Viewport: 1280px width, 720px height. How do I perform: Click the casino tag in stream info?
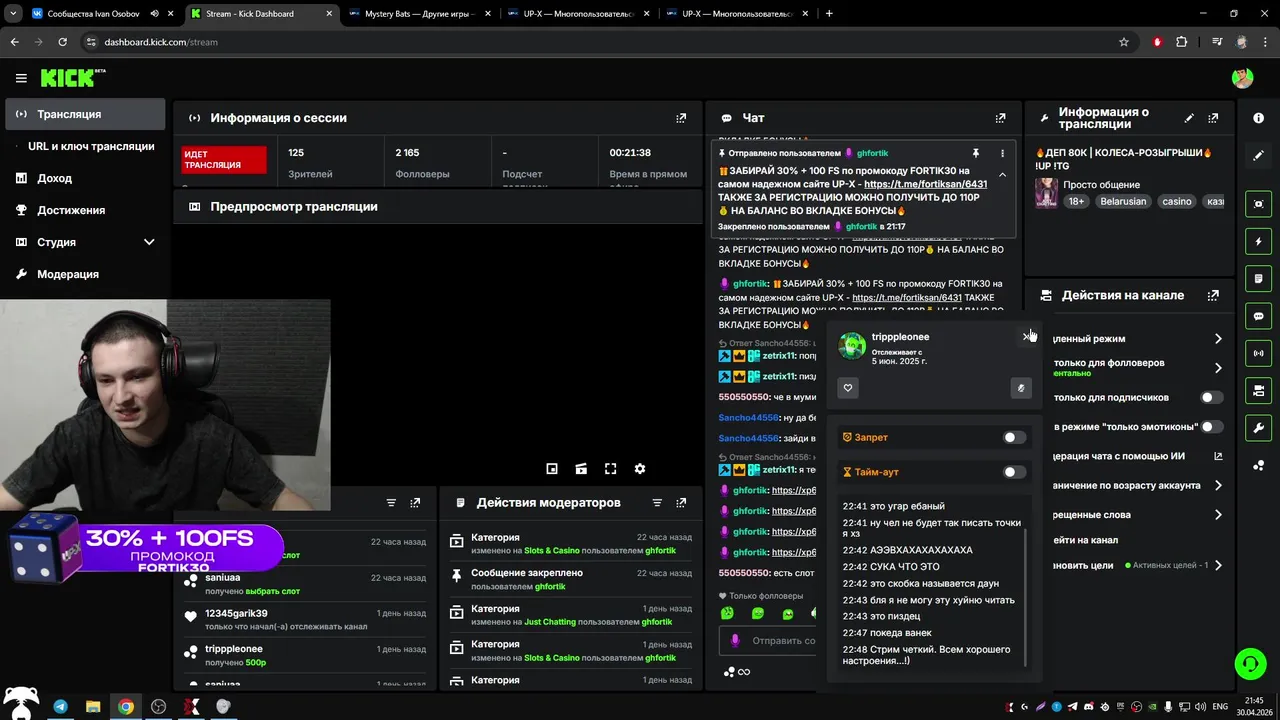tap(1176, 201)
